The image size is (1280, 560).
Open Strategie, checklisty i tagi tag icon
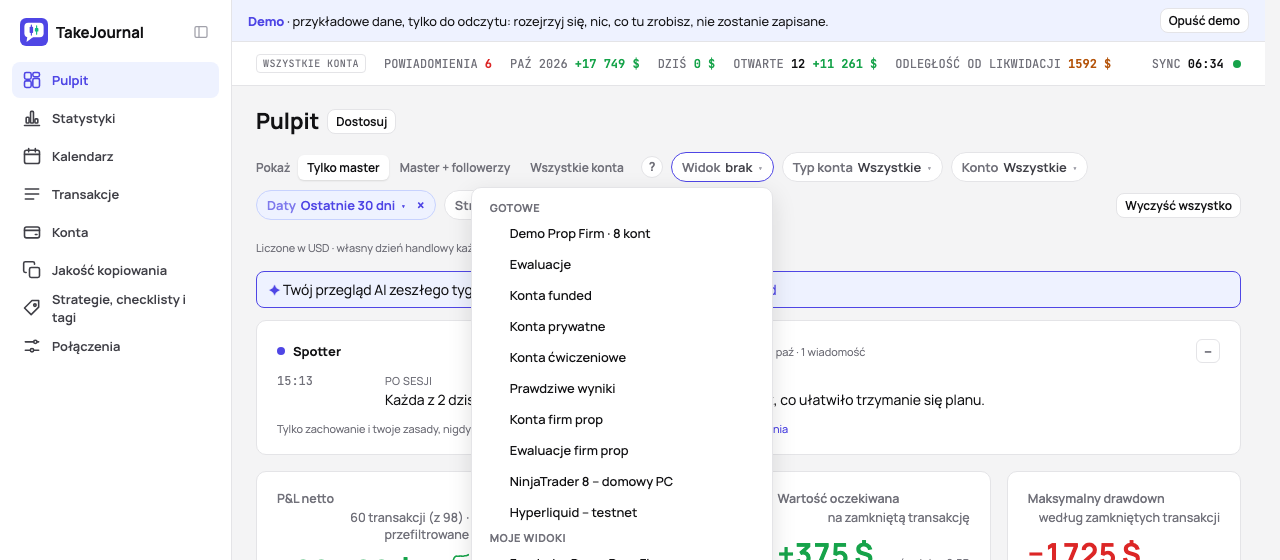(32, 308)
